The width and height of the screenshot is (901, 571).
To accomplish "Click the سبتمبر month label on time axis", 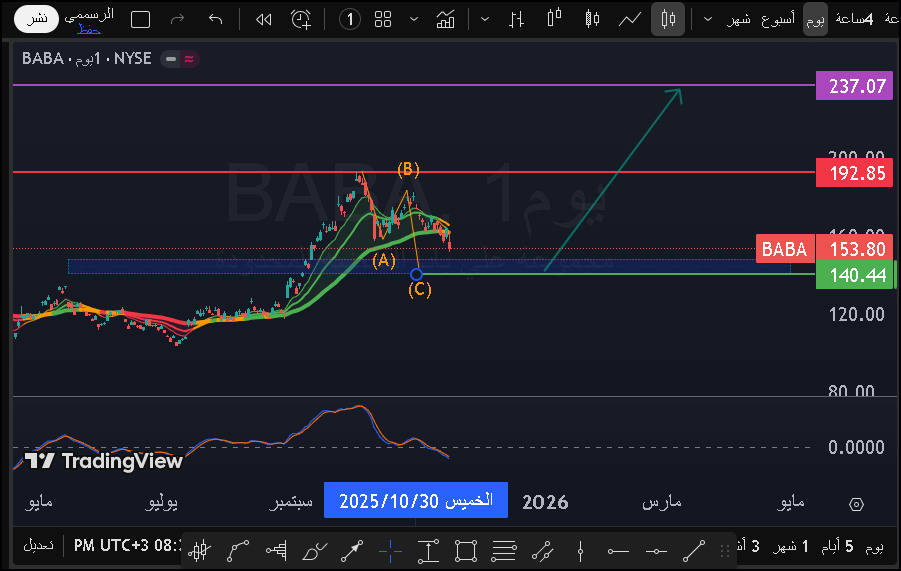I will click(291, 502).
